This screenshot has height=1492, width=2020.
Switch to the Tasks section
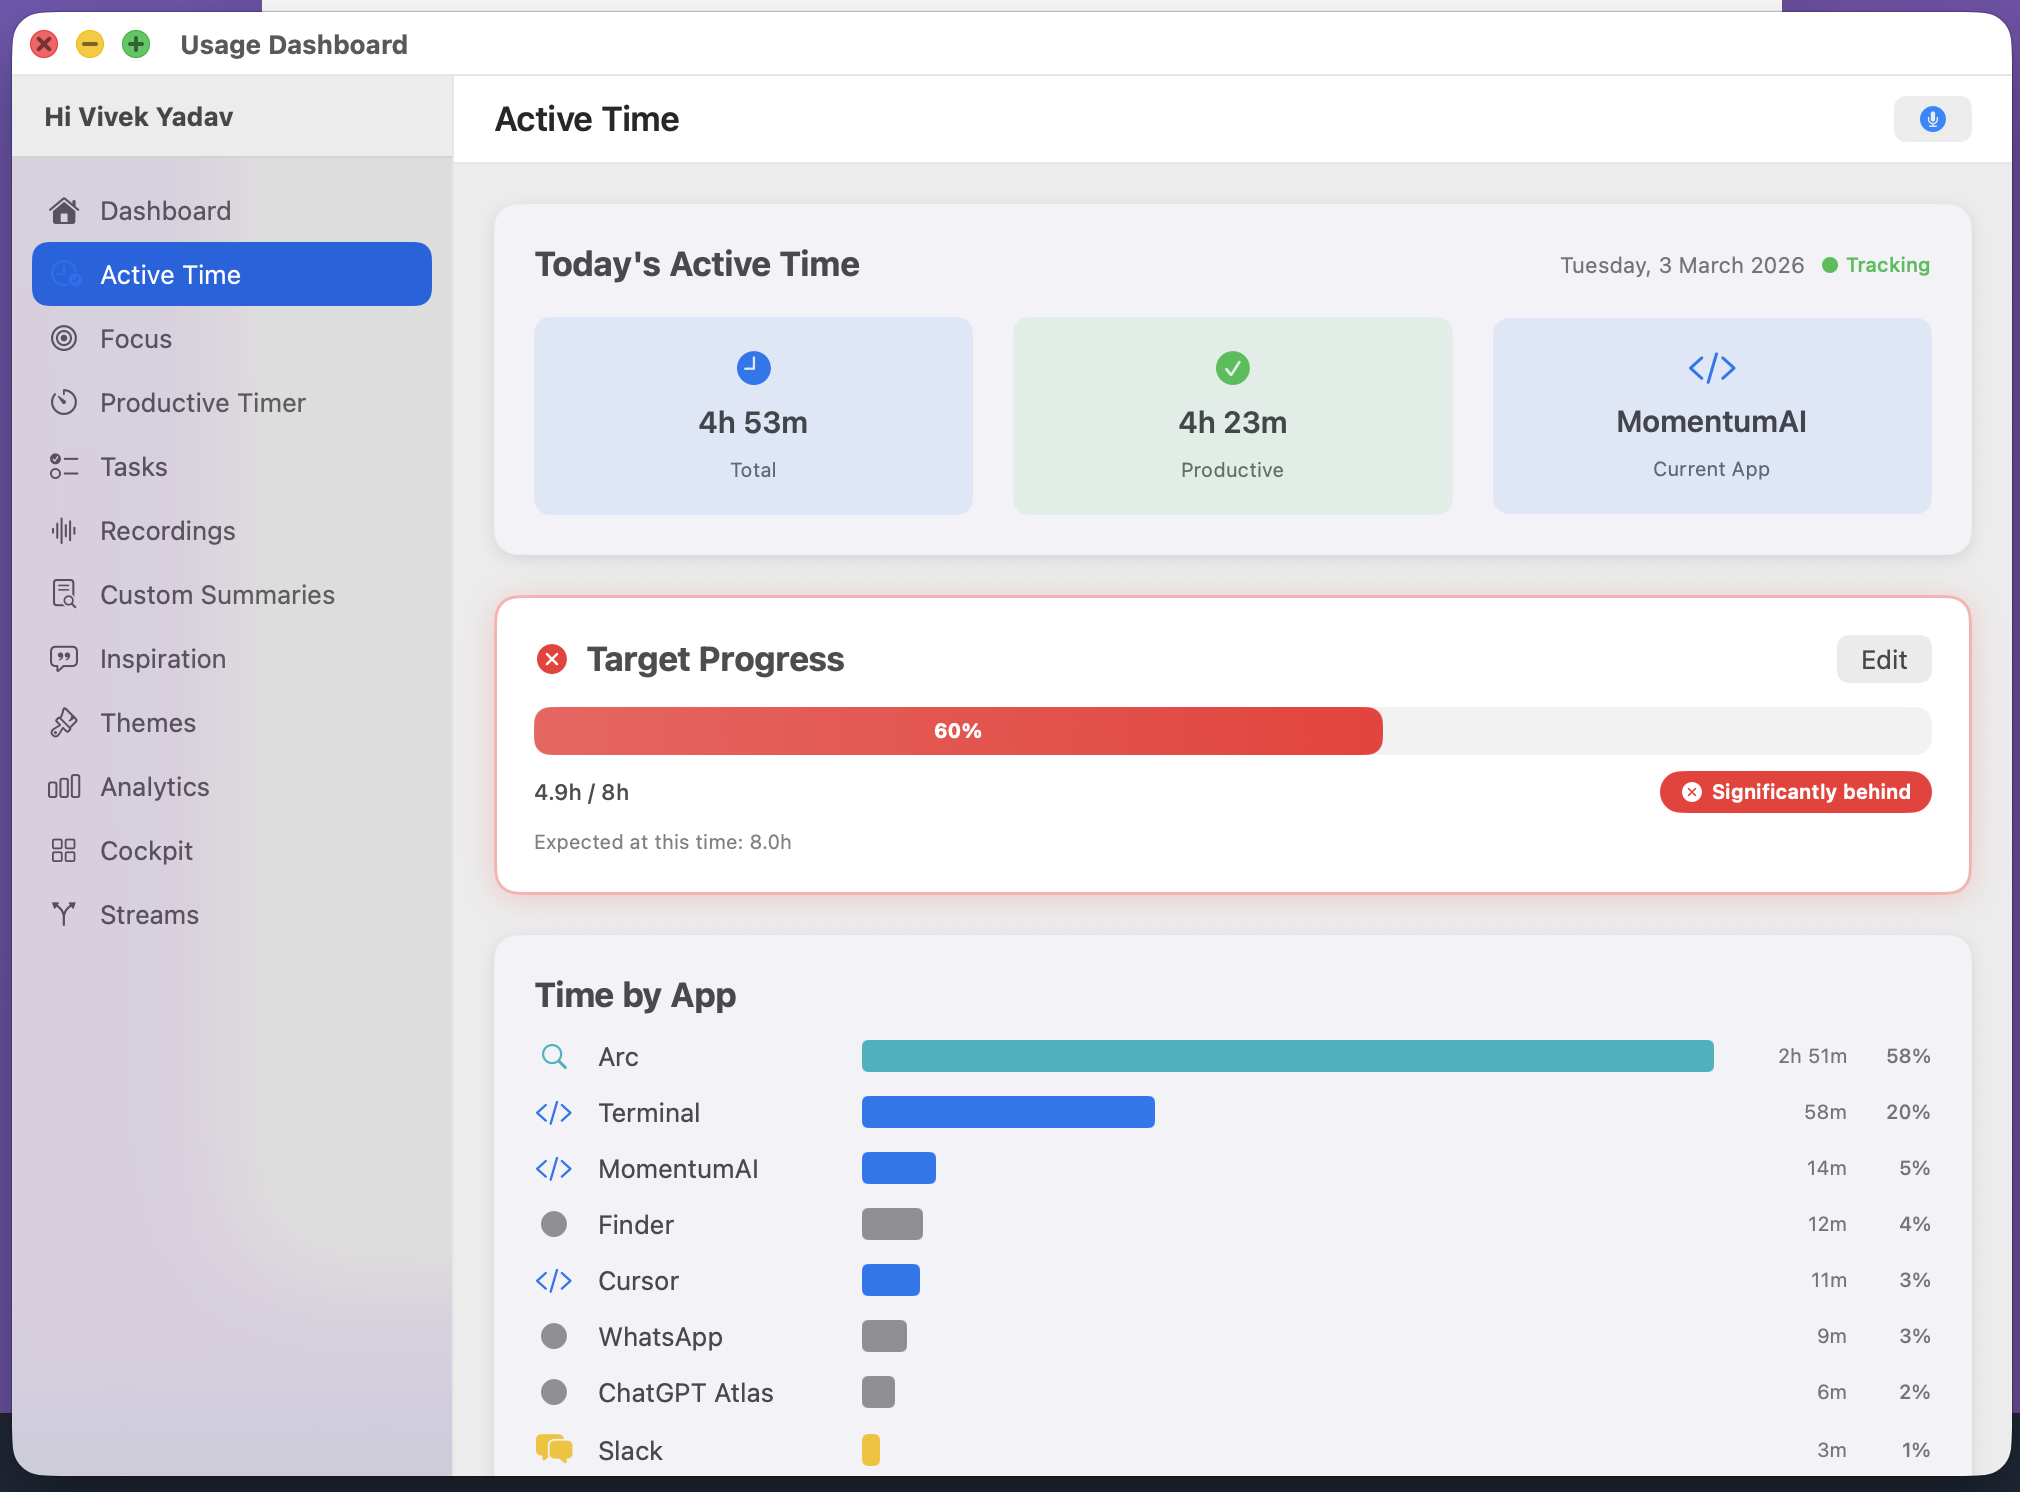(133, 466)
